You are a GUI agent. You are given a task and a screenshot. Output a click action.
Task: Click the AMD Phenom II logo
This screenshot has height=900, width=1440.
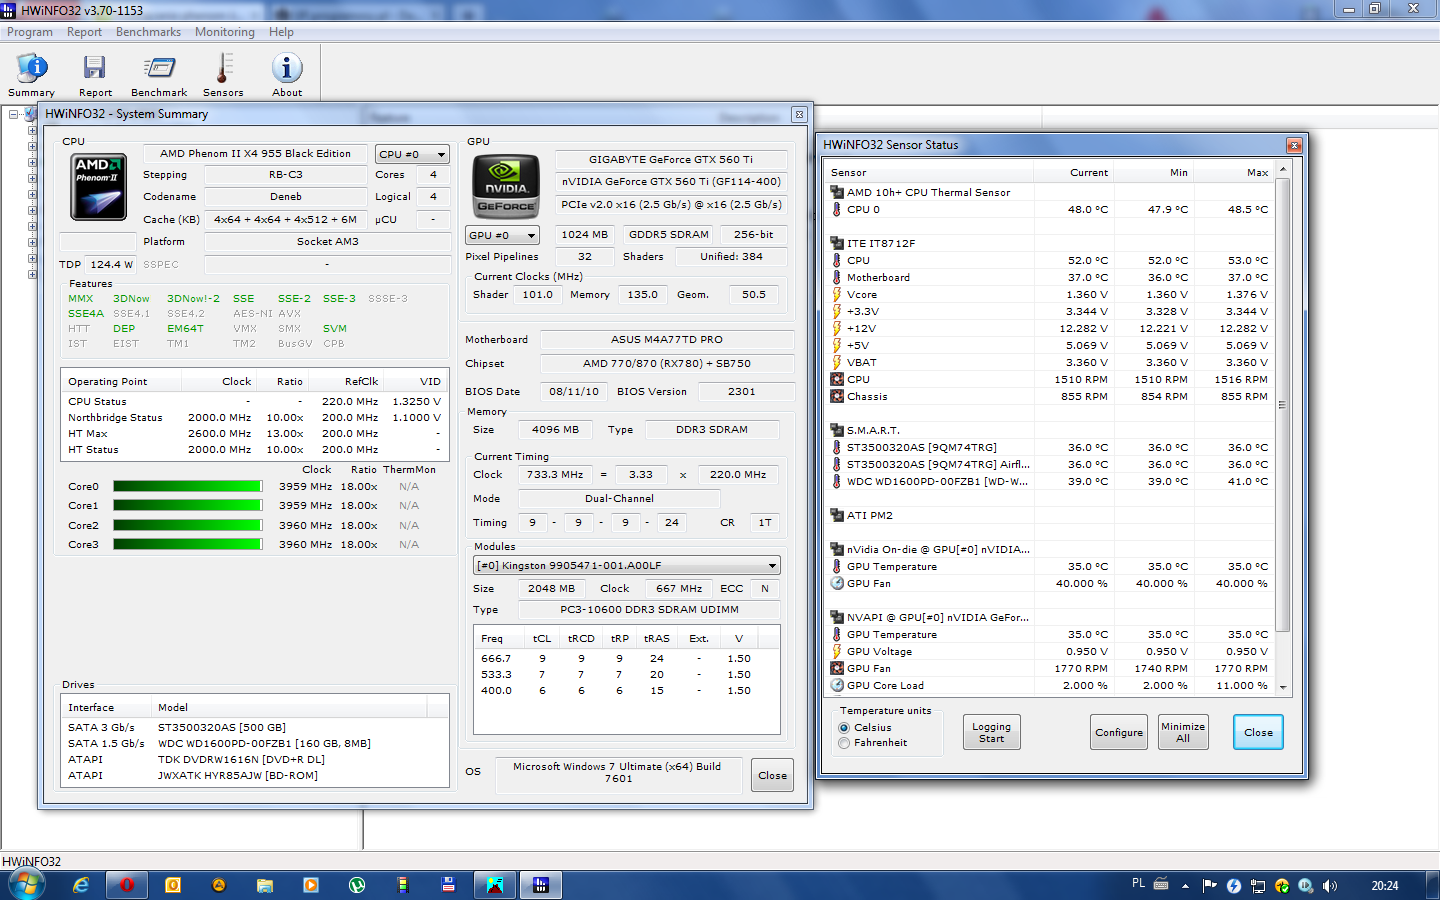point(98,187)
